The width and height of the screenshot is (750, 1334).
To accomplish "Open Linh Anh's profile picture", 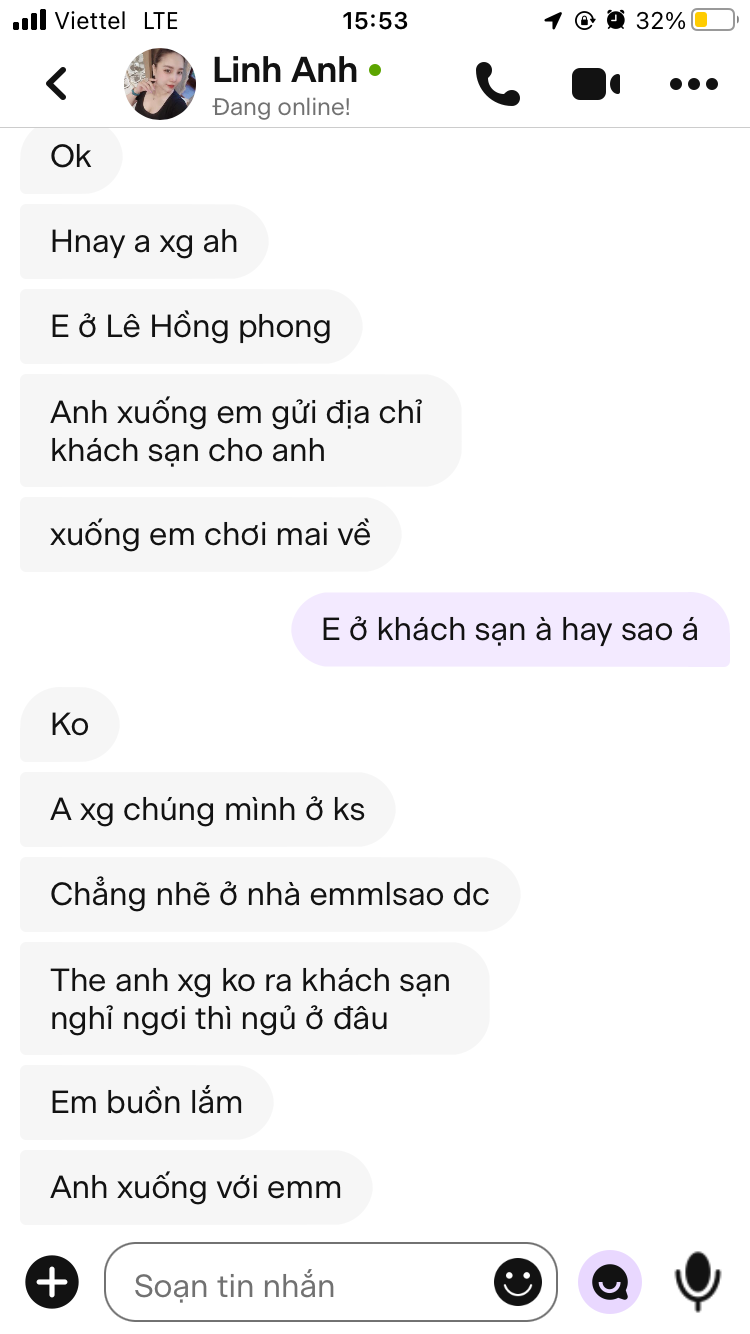I will coord(160,84).
